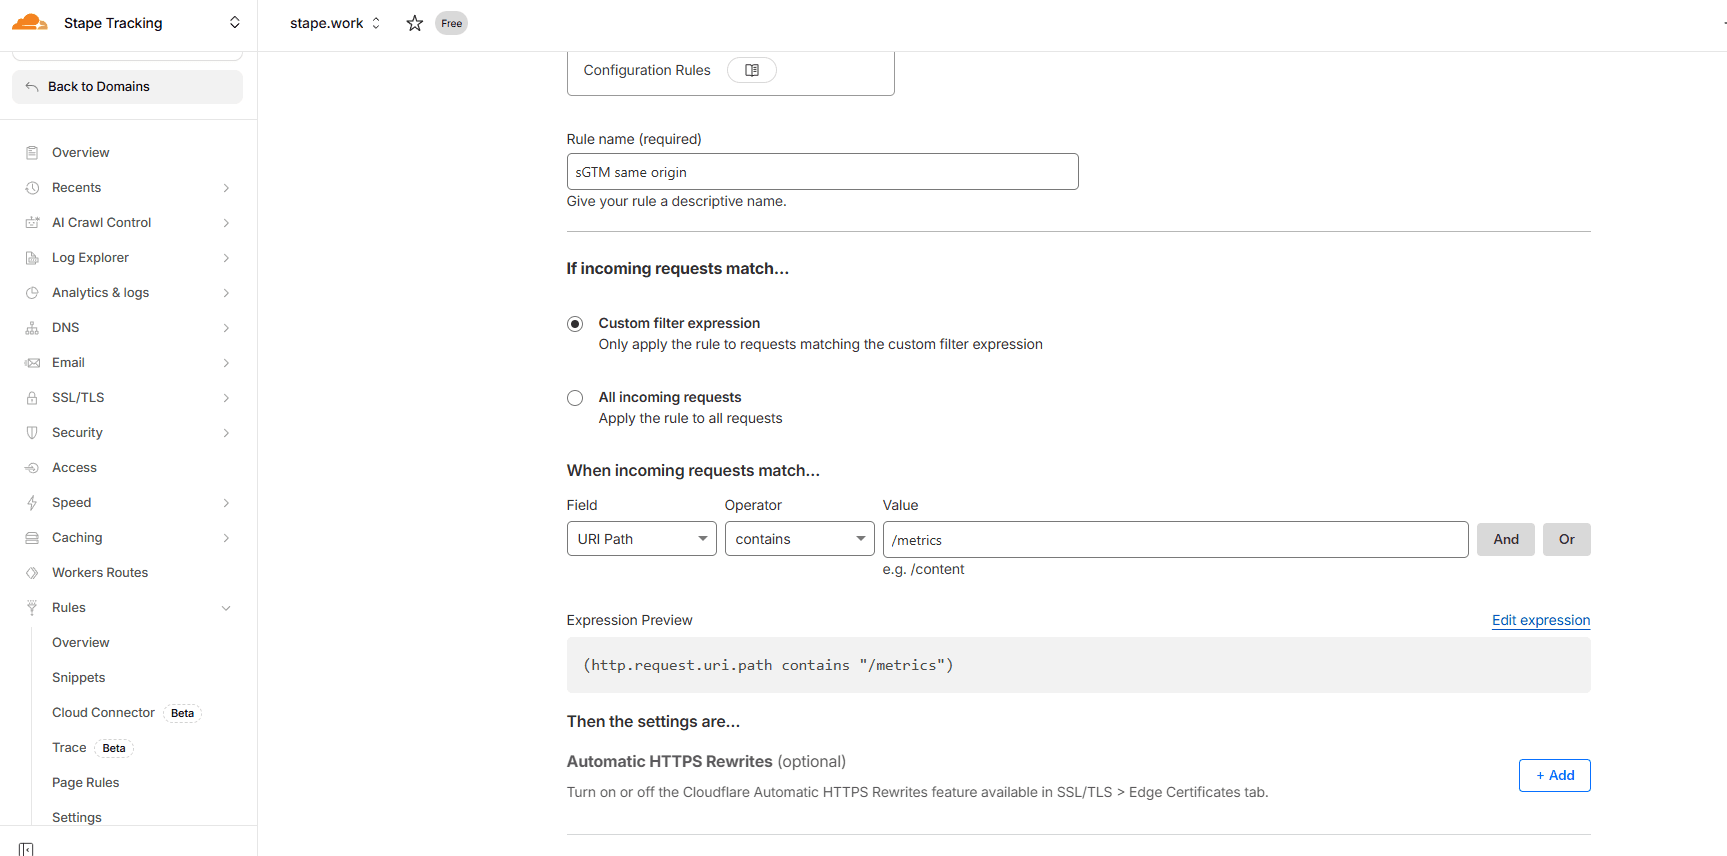The height and width of the screenshot is (856, 1727).
Task: Click the Beta badge next to Trace
Action: click(x=114, y=748)
